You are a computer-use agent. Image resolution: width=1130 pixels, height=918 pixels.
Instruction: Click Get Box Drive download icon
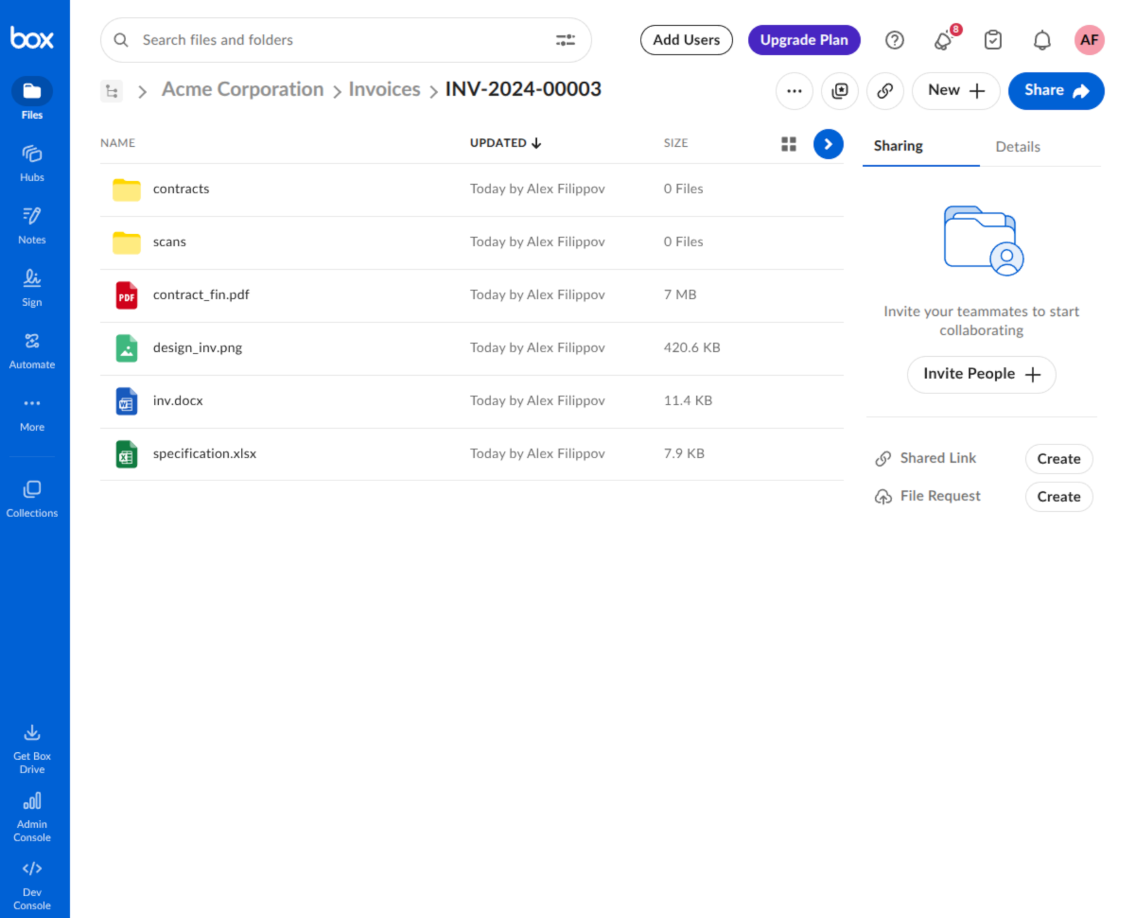tap(32, 733)
